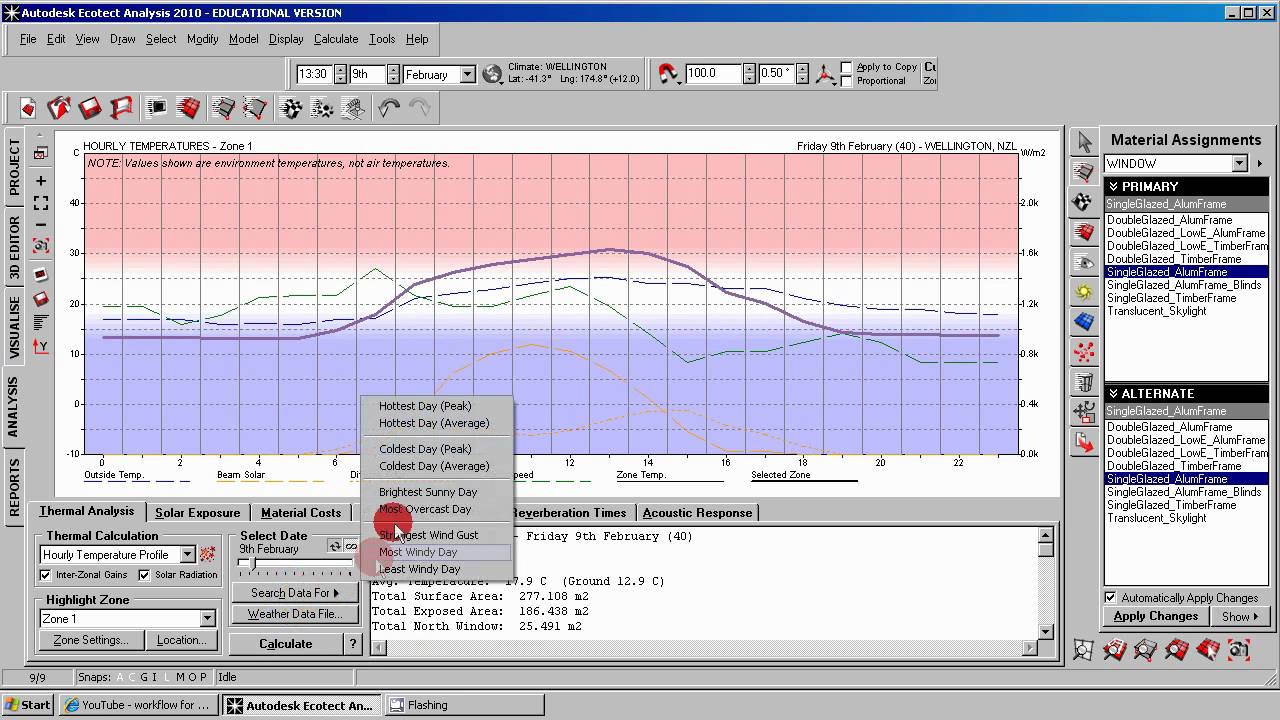The height and width of the screenshot is (720, 1280).
Task: Click the sync refresh icon beside Select Date
Action: pos(335,546)
